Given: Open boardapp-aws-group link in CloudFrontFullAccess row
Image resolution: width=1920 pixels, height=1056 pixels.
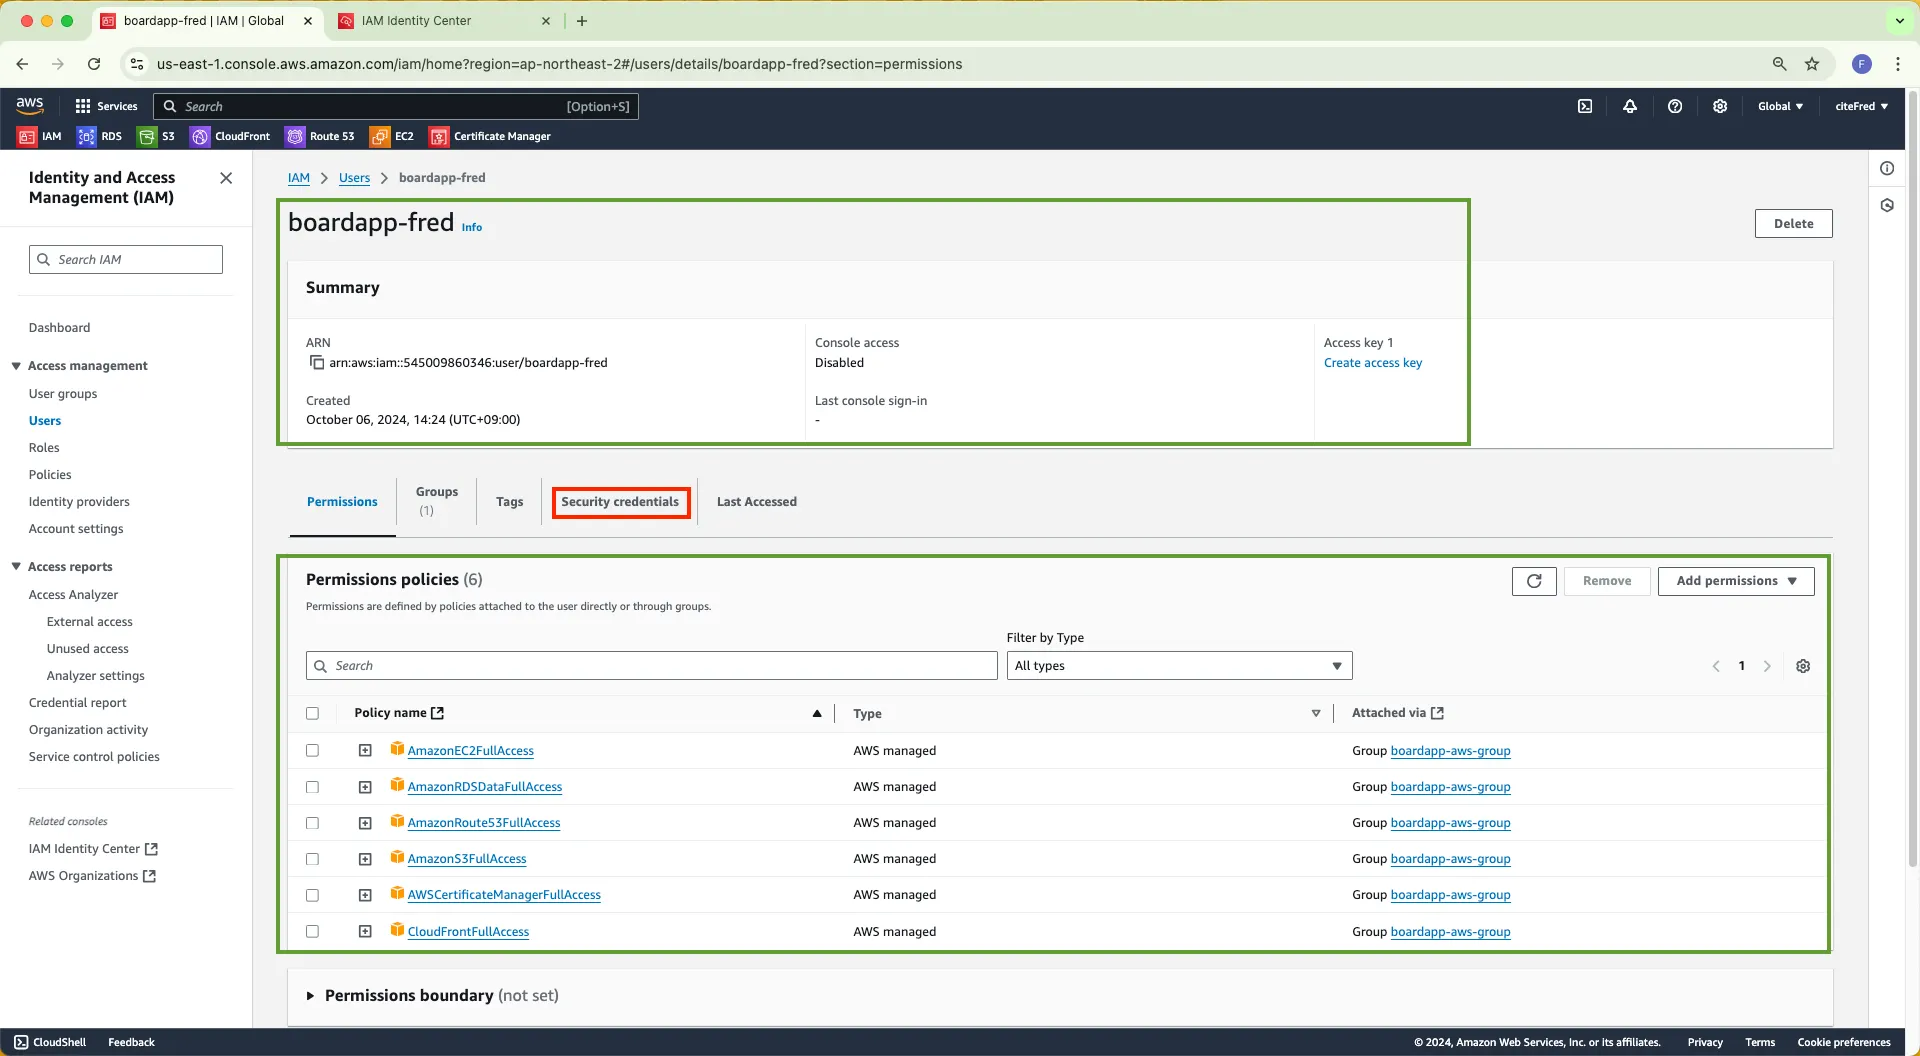Looking at the screenshot, I should click(1450, 932).
